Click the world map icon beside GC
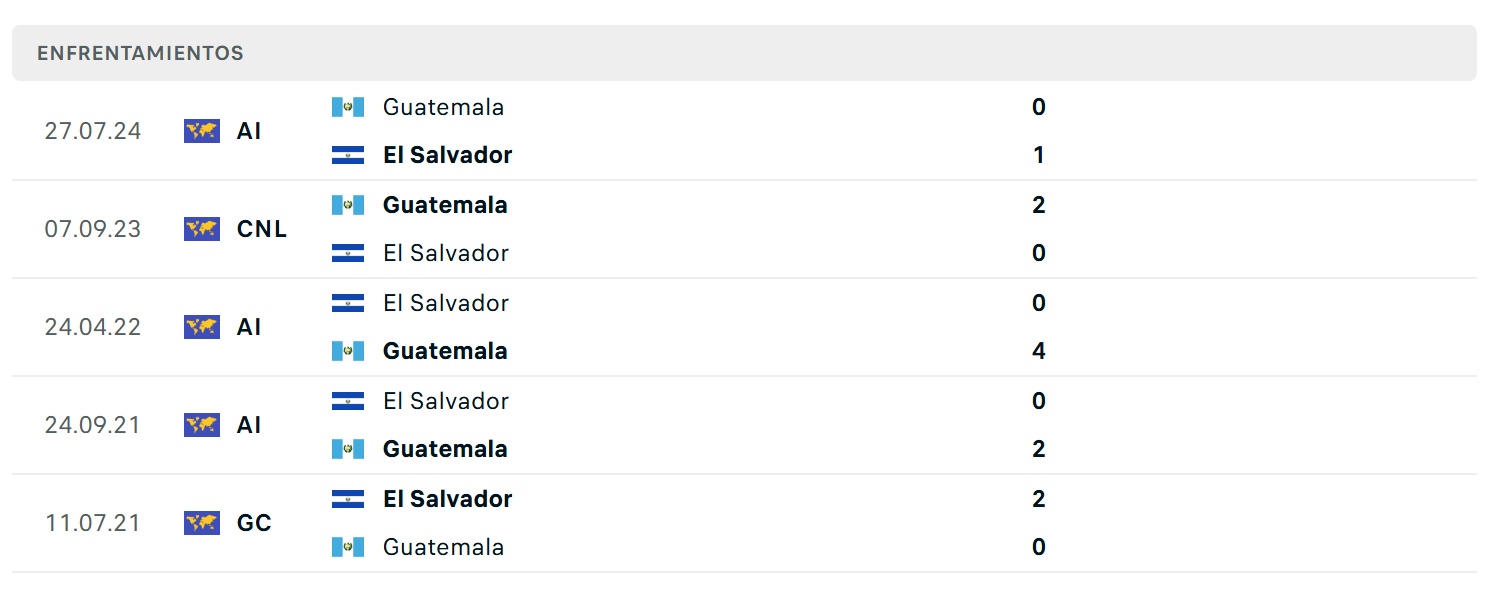 pos(202,523)
